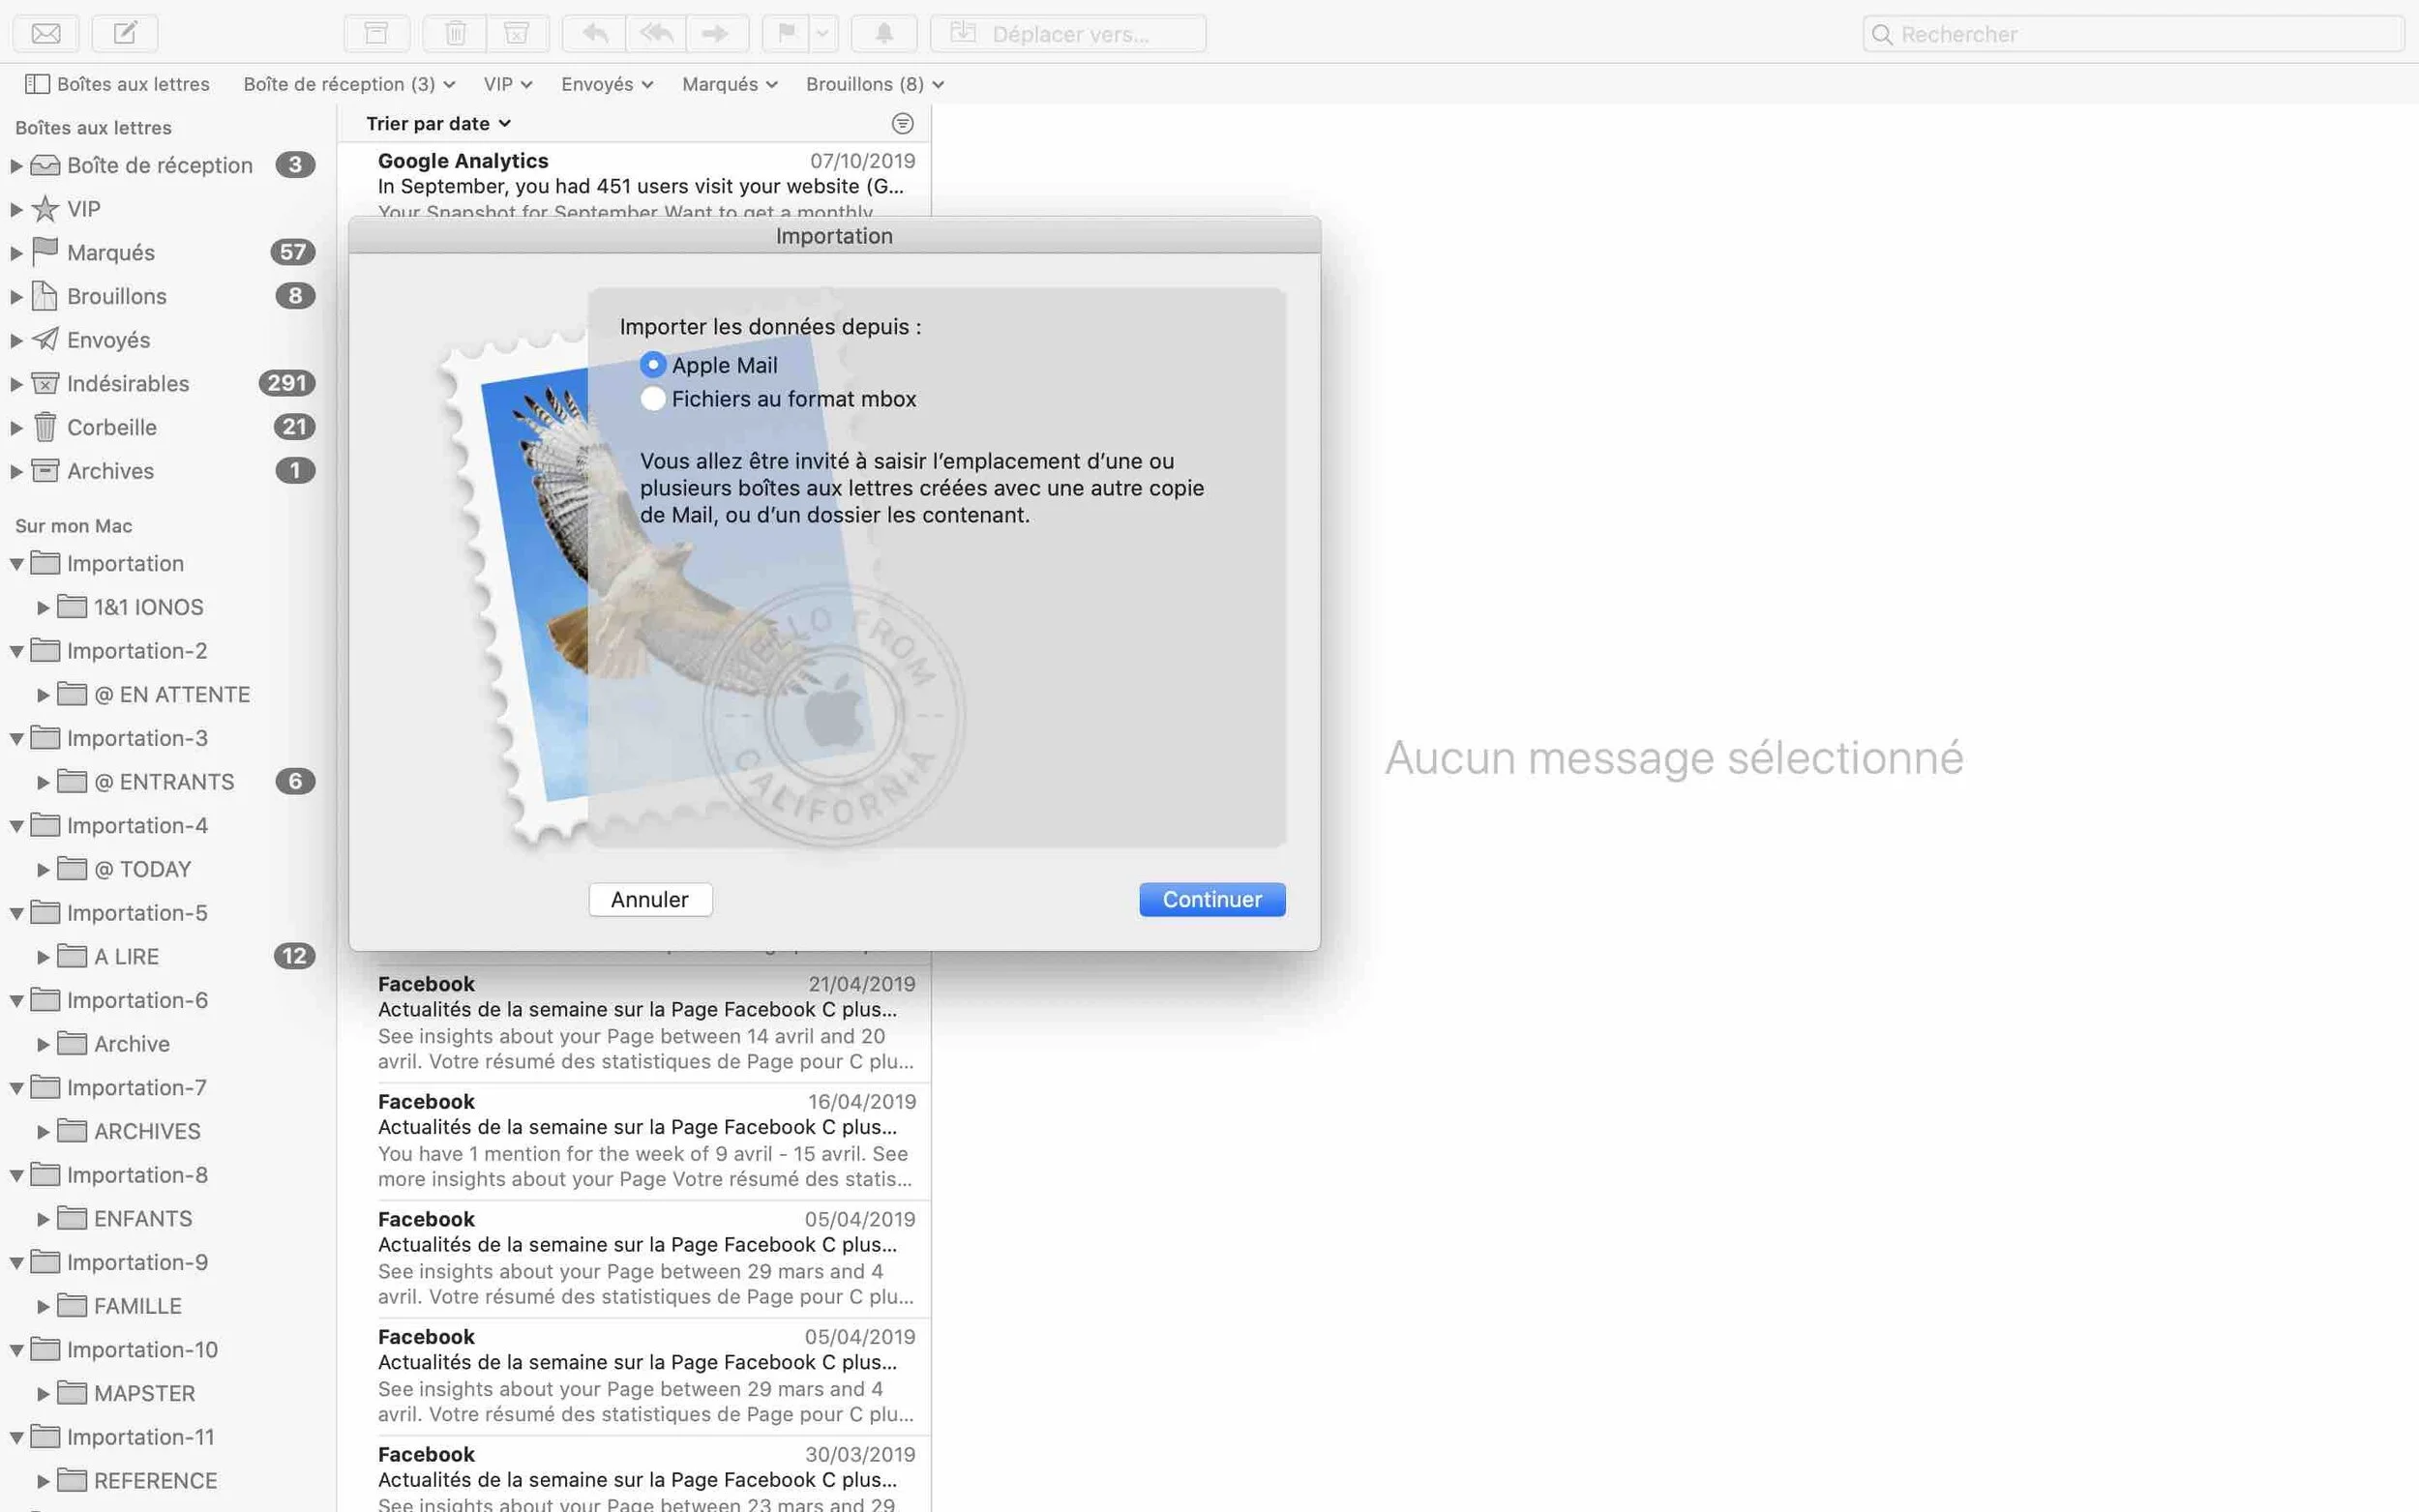This screenshot has width=2419, height=1512.
Task: Click the Continuer button
Action: pos(1211,899)
